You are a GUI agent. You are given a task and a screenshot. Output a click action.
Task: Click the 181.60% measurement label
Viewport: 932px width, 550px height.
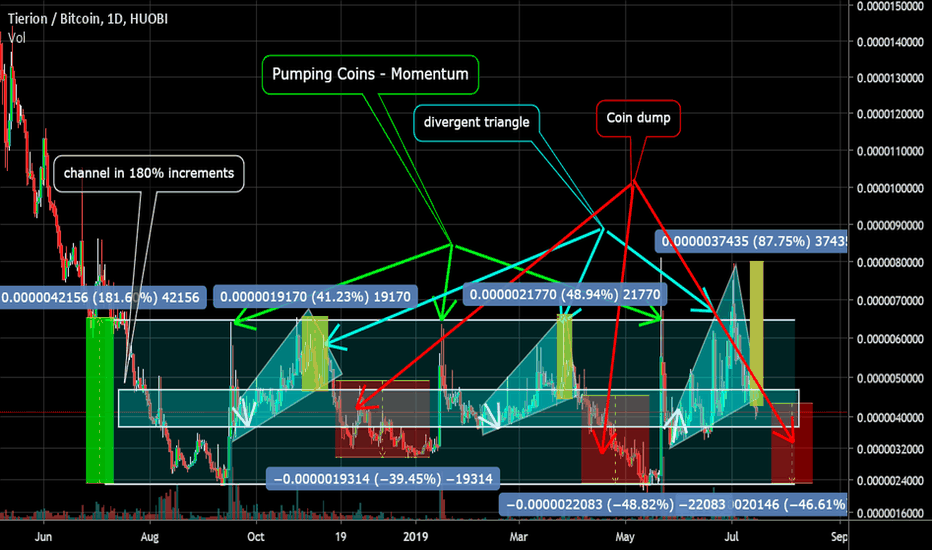click(103, 297)
